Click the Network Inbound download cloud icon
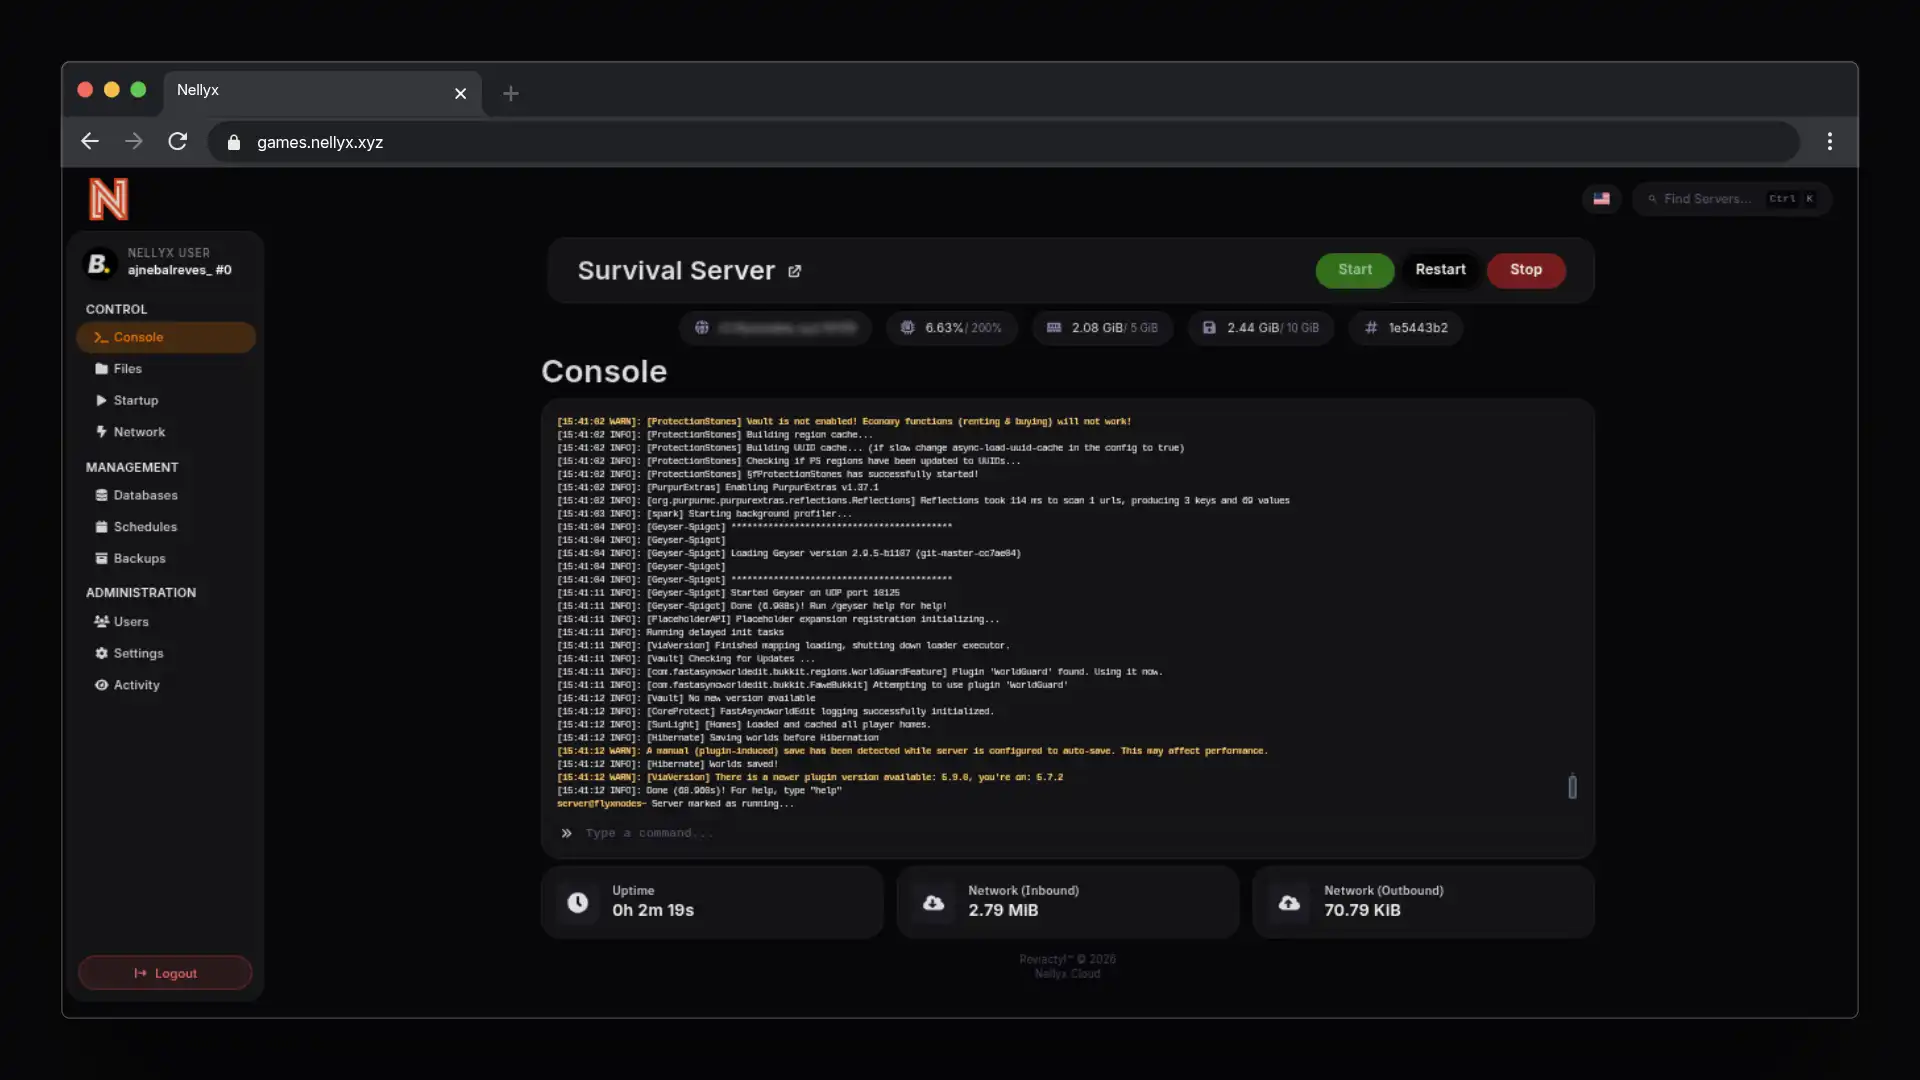The image size is (1920, 1080). click(x=933, y=903)
